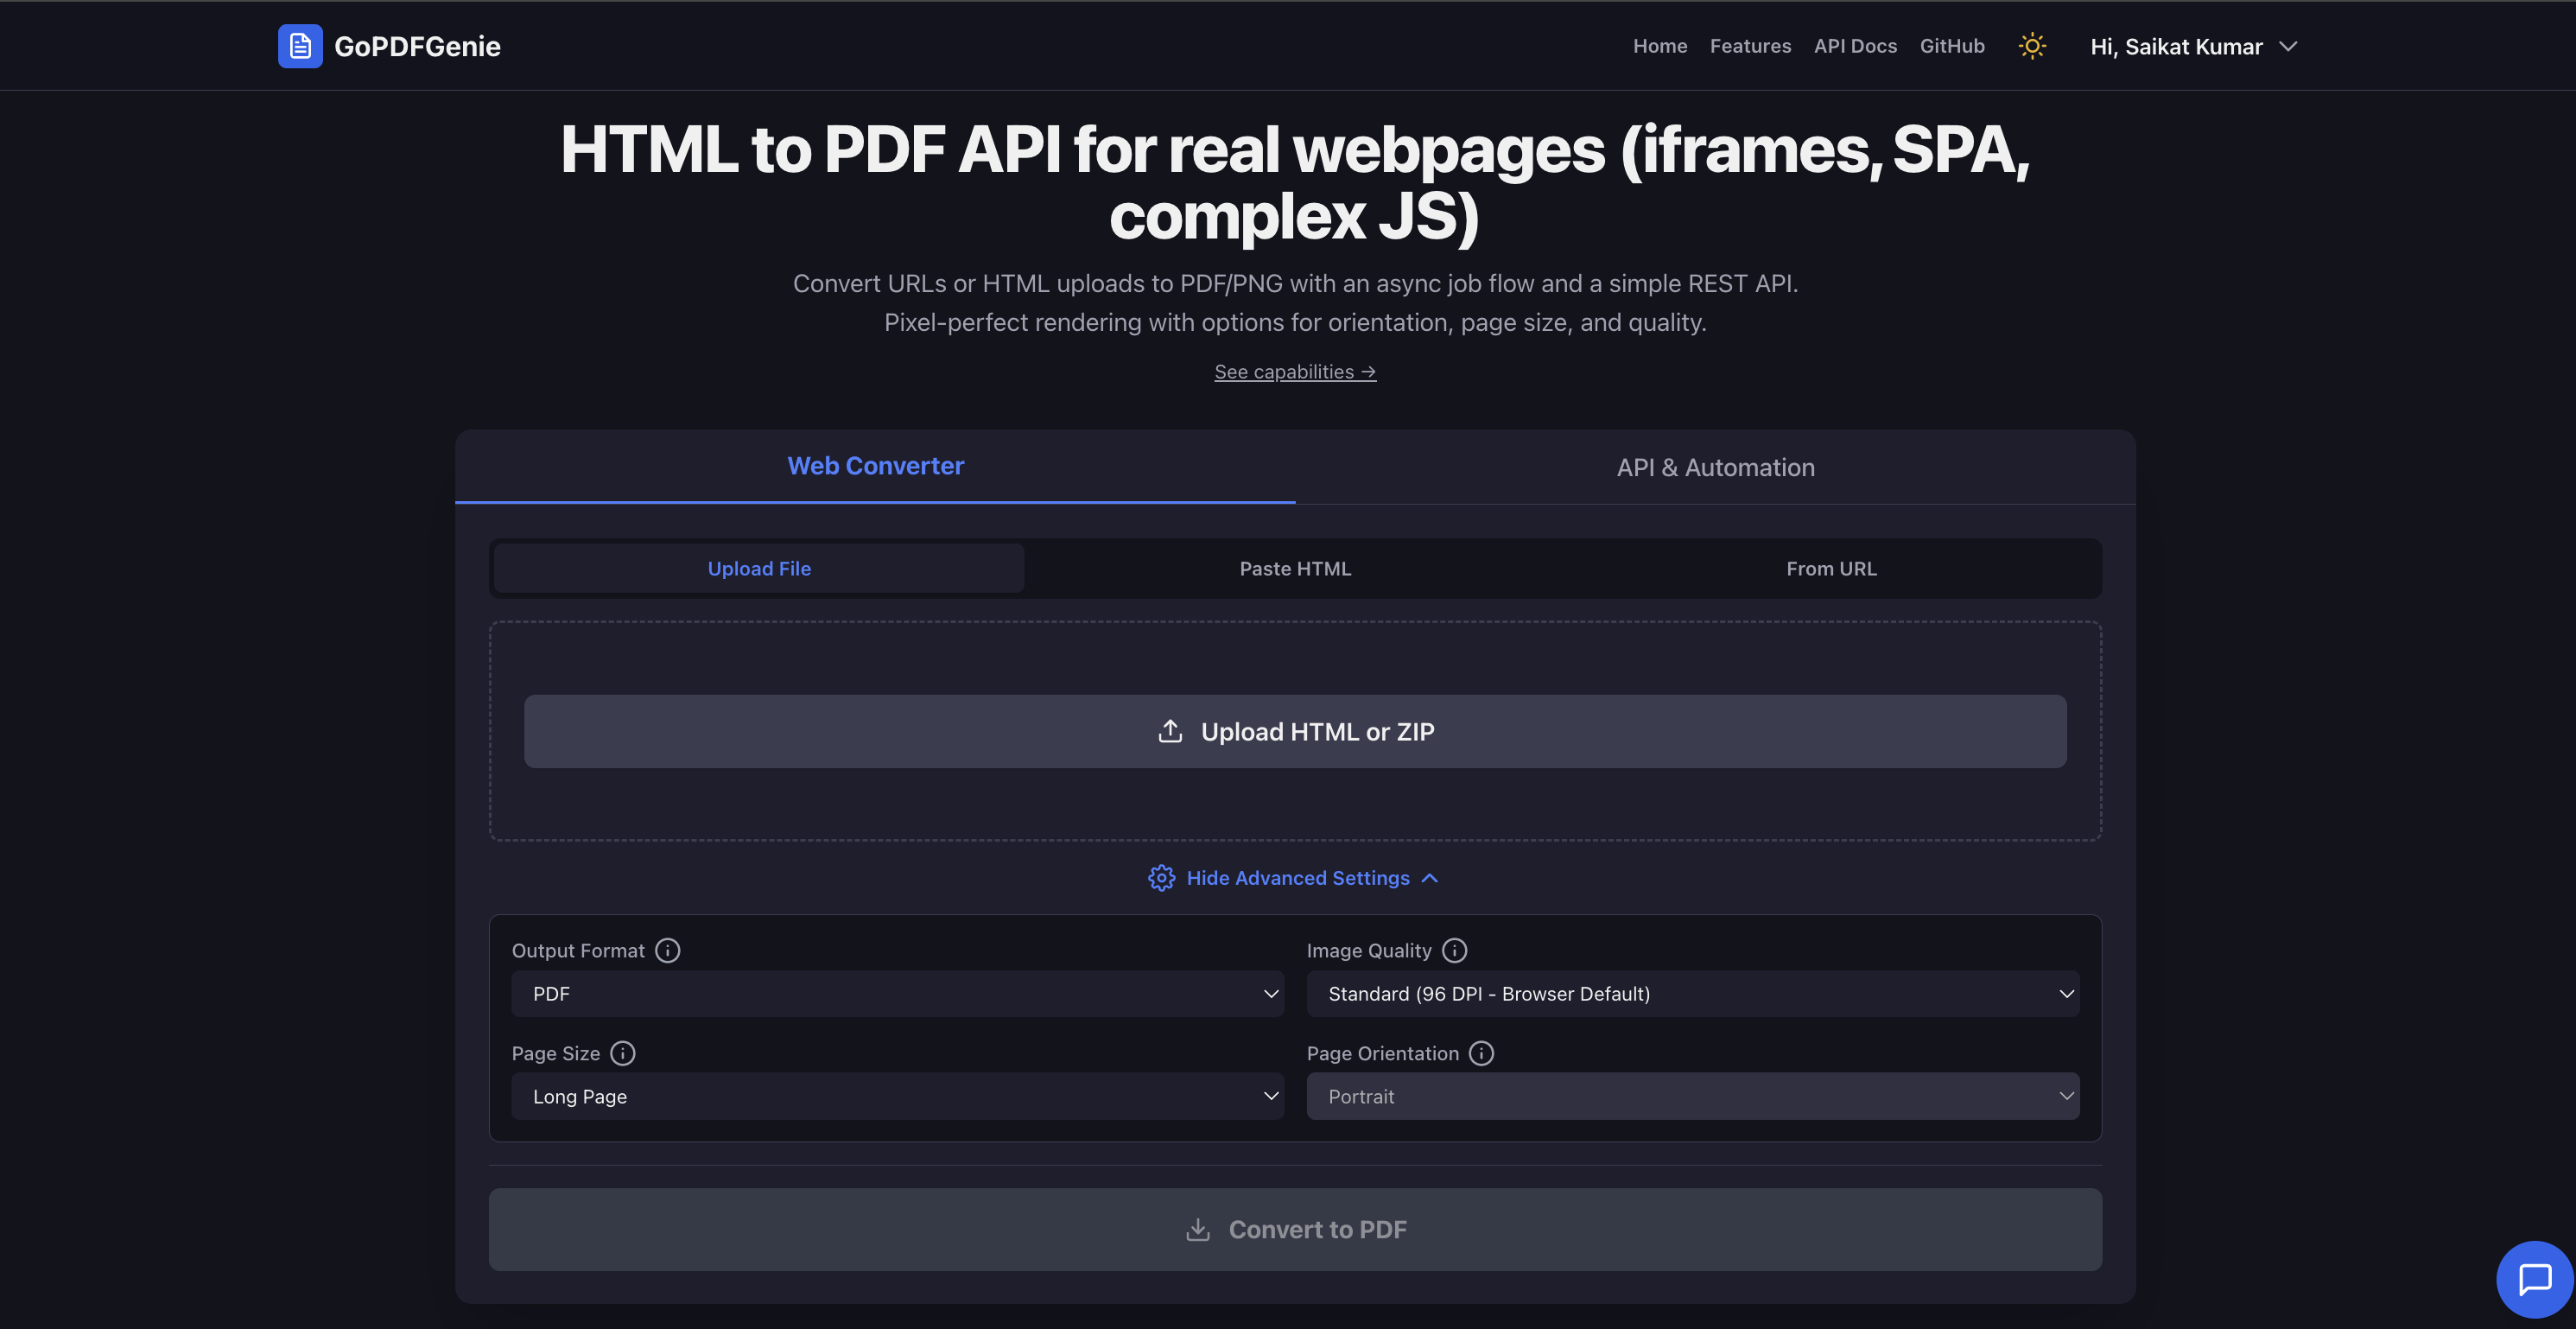Screen dimensions: 2576x1329
Task: Toggle the light/dark theme sun icon
Action: pos(2032,45)
